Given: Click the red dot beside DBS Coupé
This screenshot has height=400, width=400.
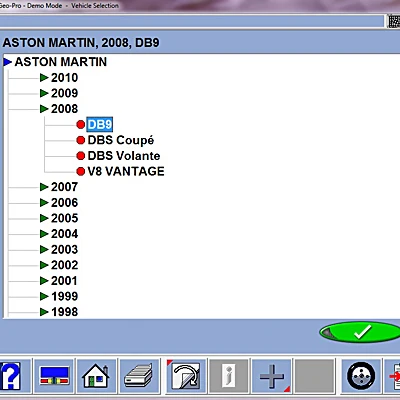Looking at the screenshot, I should (80, 140).
